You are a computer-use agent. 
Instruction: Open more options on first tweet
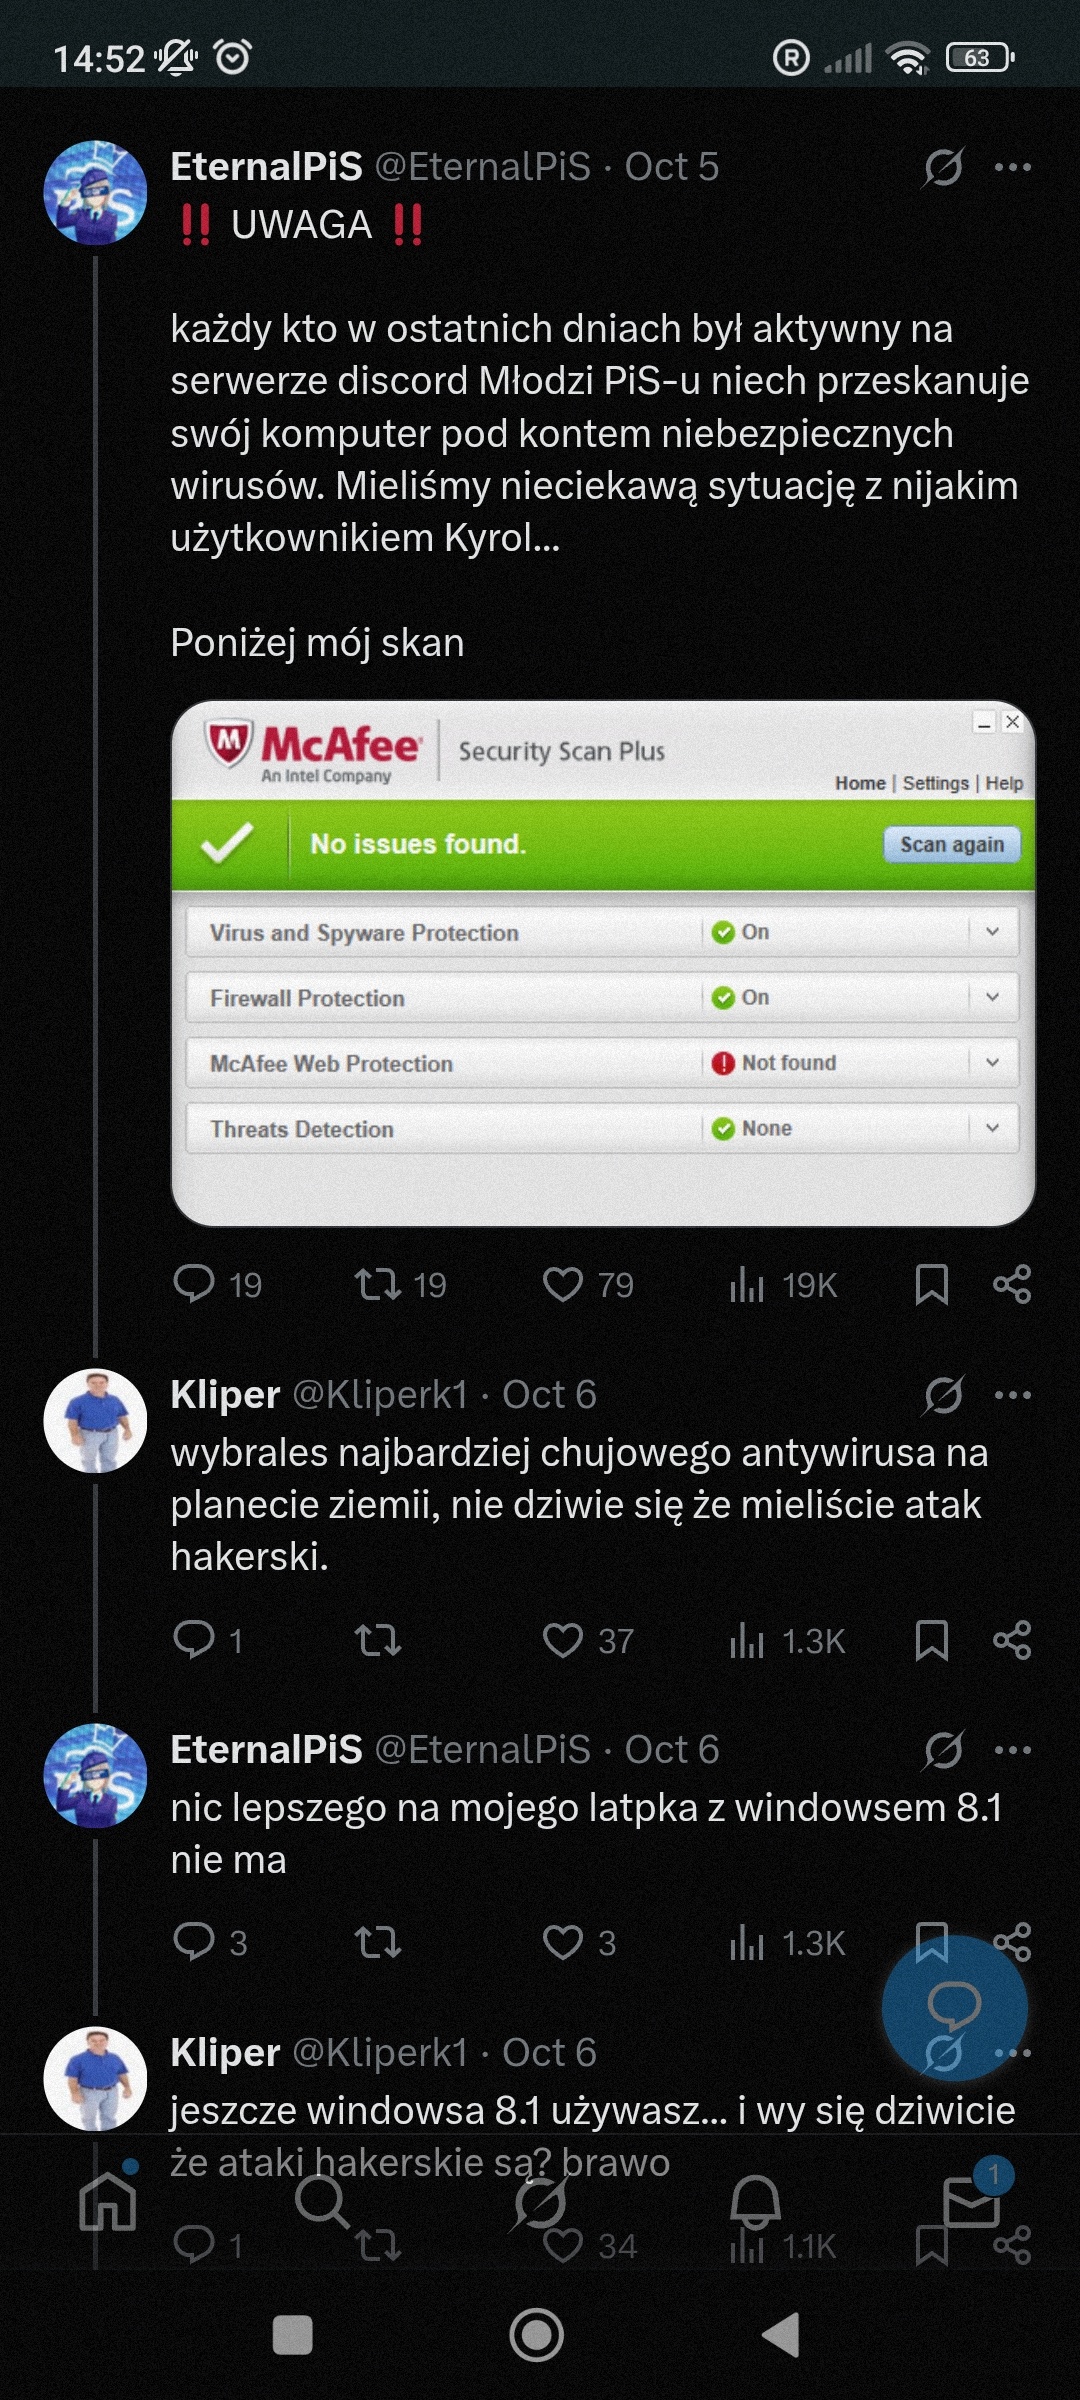(x=1013, y=167)
